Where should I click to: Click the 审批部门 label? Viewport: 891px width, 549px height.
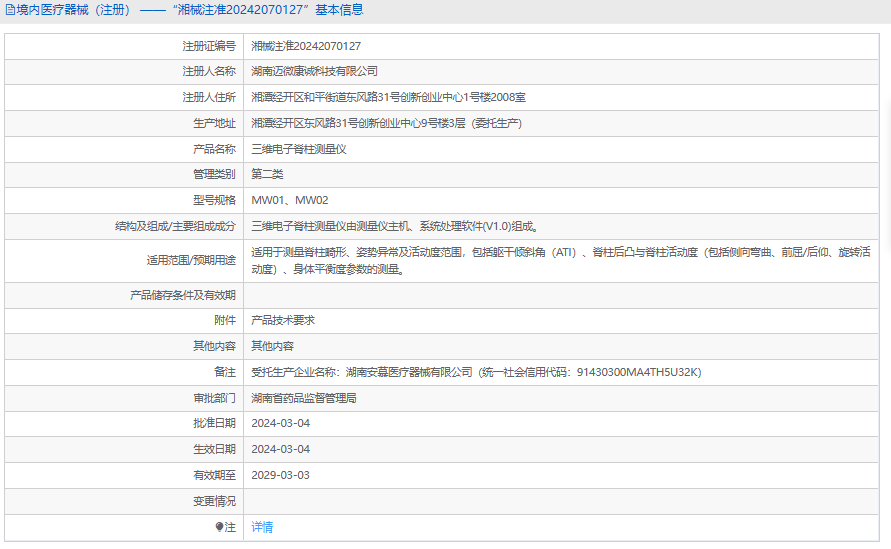(214, 398)
